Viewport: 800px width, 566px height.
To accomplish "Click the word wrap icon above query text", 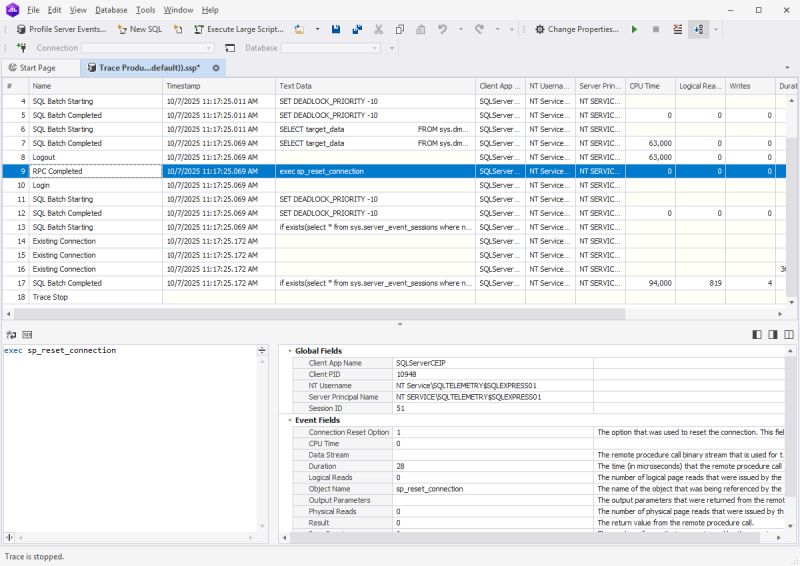I will pyautogui.click(x=11, y=335).
